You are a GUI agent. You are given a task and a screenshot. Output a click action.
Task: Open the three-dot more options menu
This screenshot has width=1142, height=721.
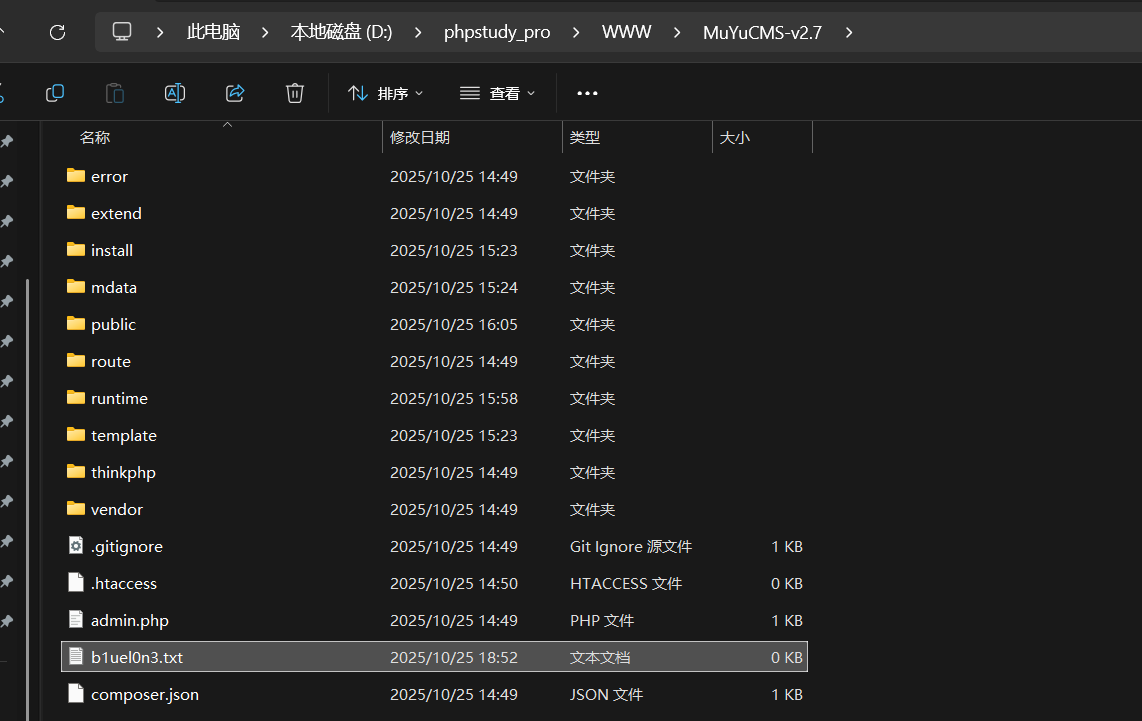pos(587,93)
